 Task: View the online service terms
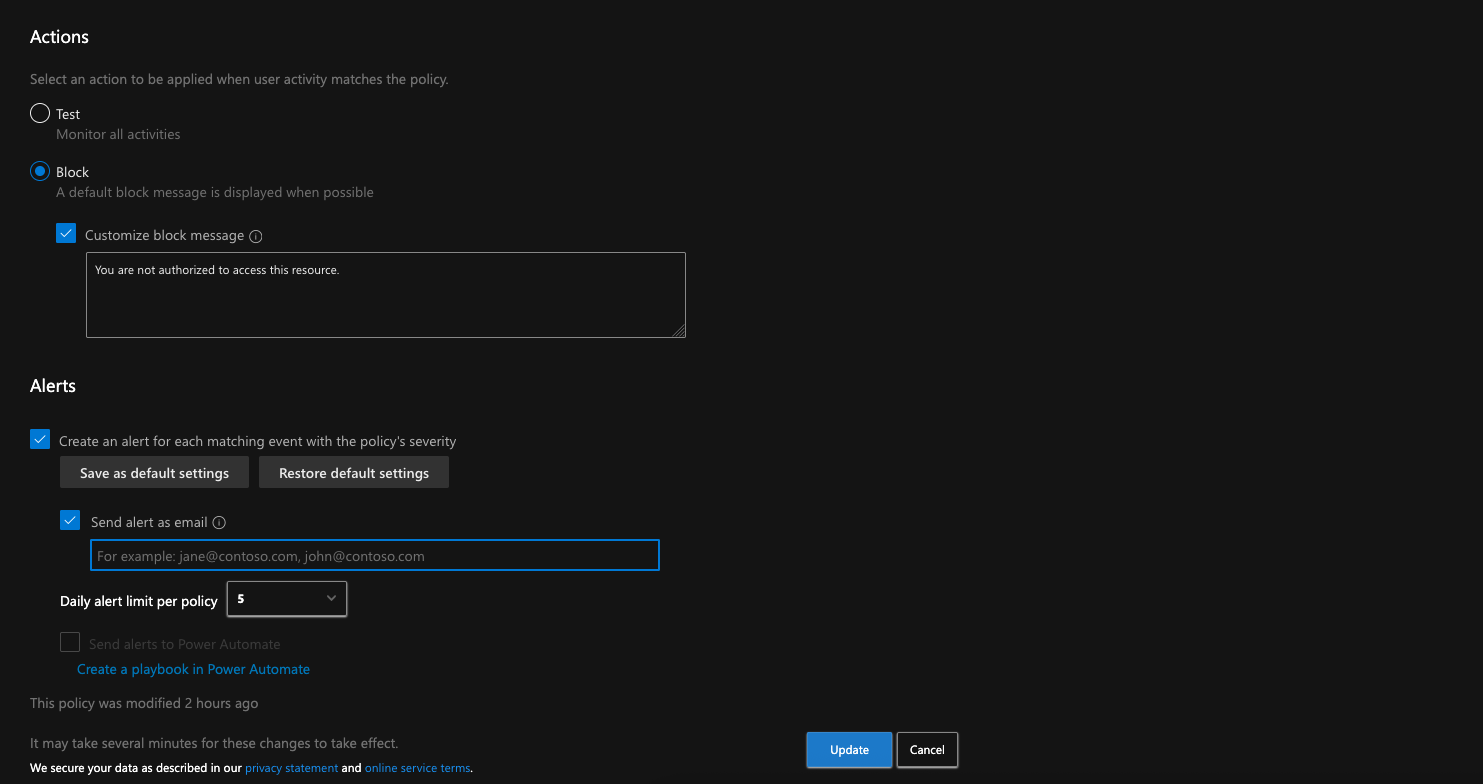coord(417,767)
